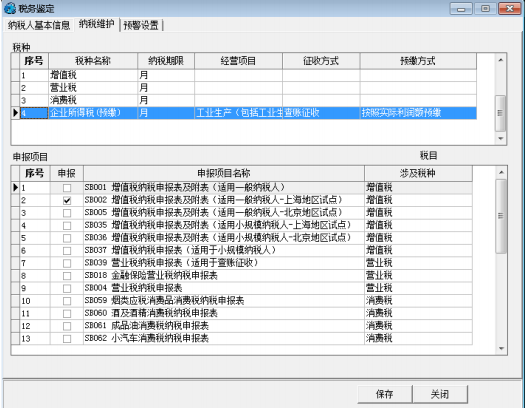Uncheck the SB002 上海地区试点 checkbox

67,200
